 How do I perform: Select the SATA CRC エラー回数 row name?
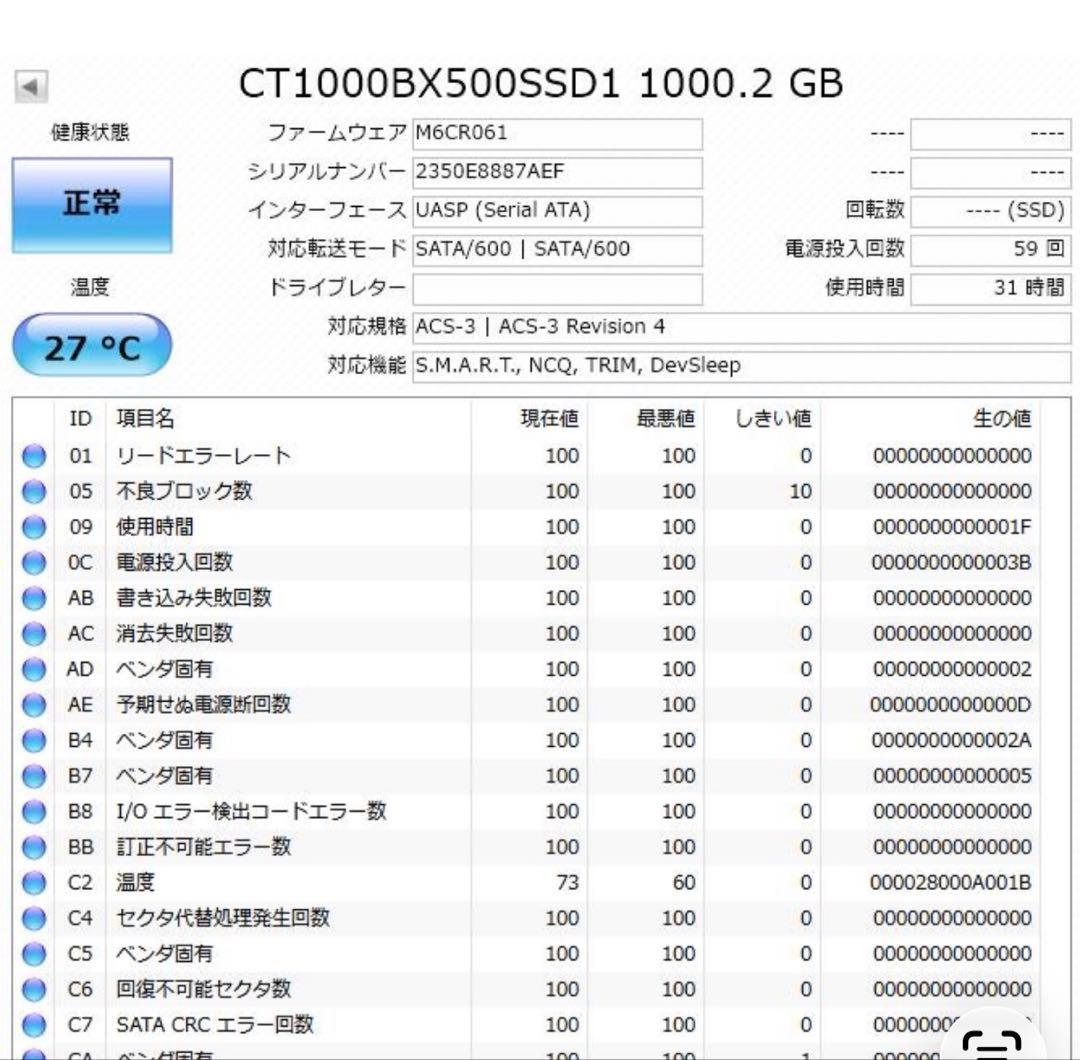click(215, 1025)
